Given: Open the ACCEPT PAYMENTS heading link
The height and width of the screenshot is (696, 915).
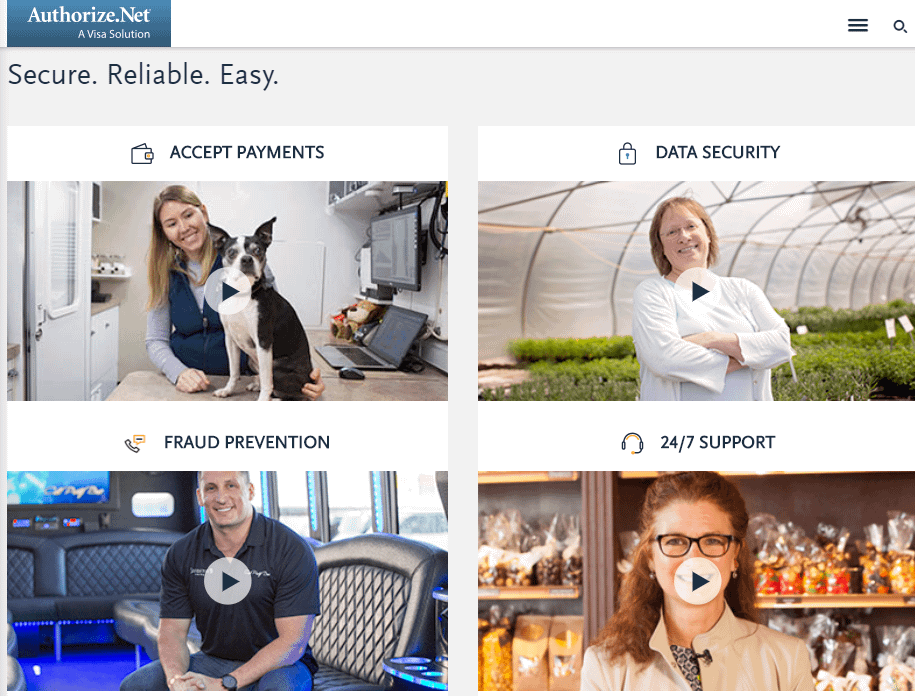Looking at the screenshot, I should [x=247, y=152].
